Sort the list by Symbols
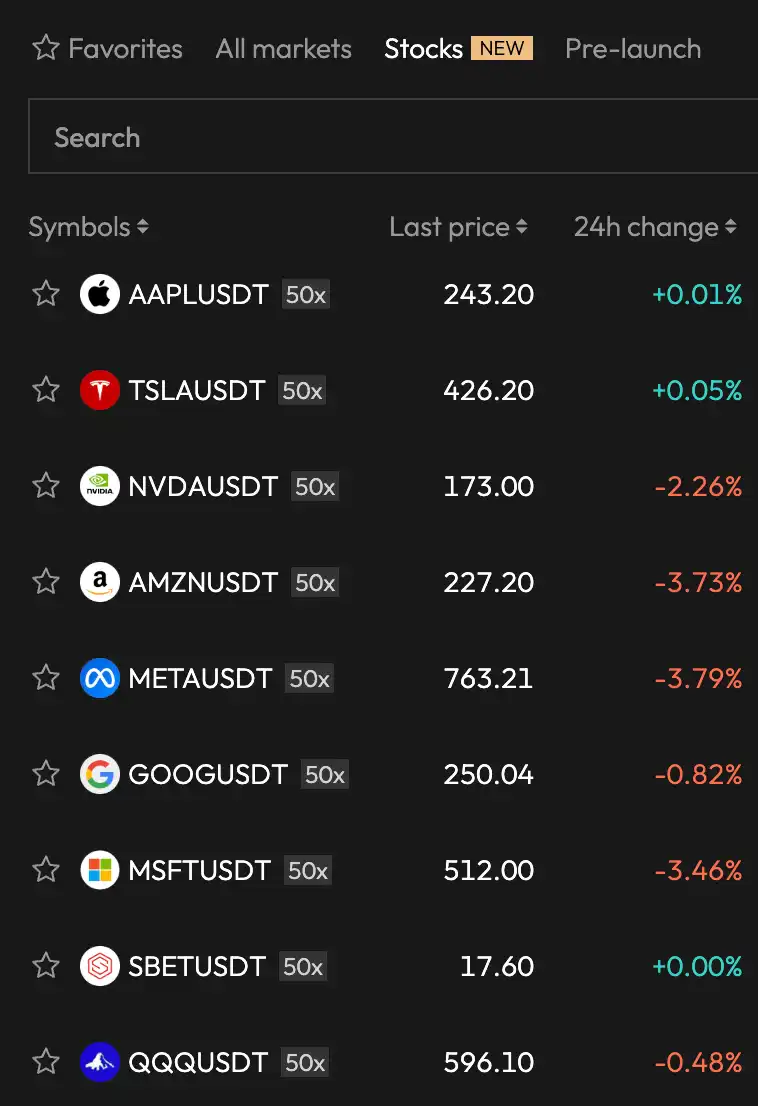This screenshot has width=758, height=1106. (88, 228)
